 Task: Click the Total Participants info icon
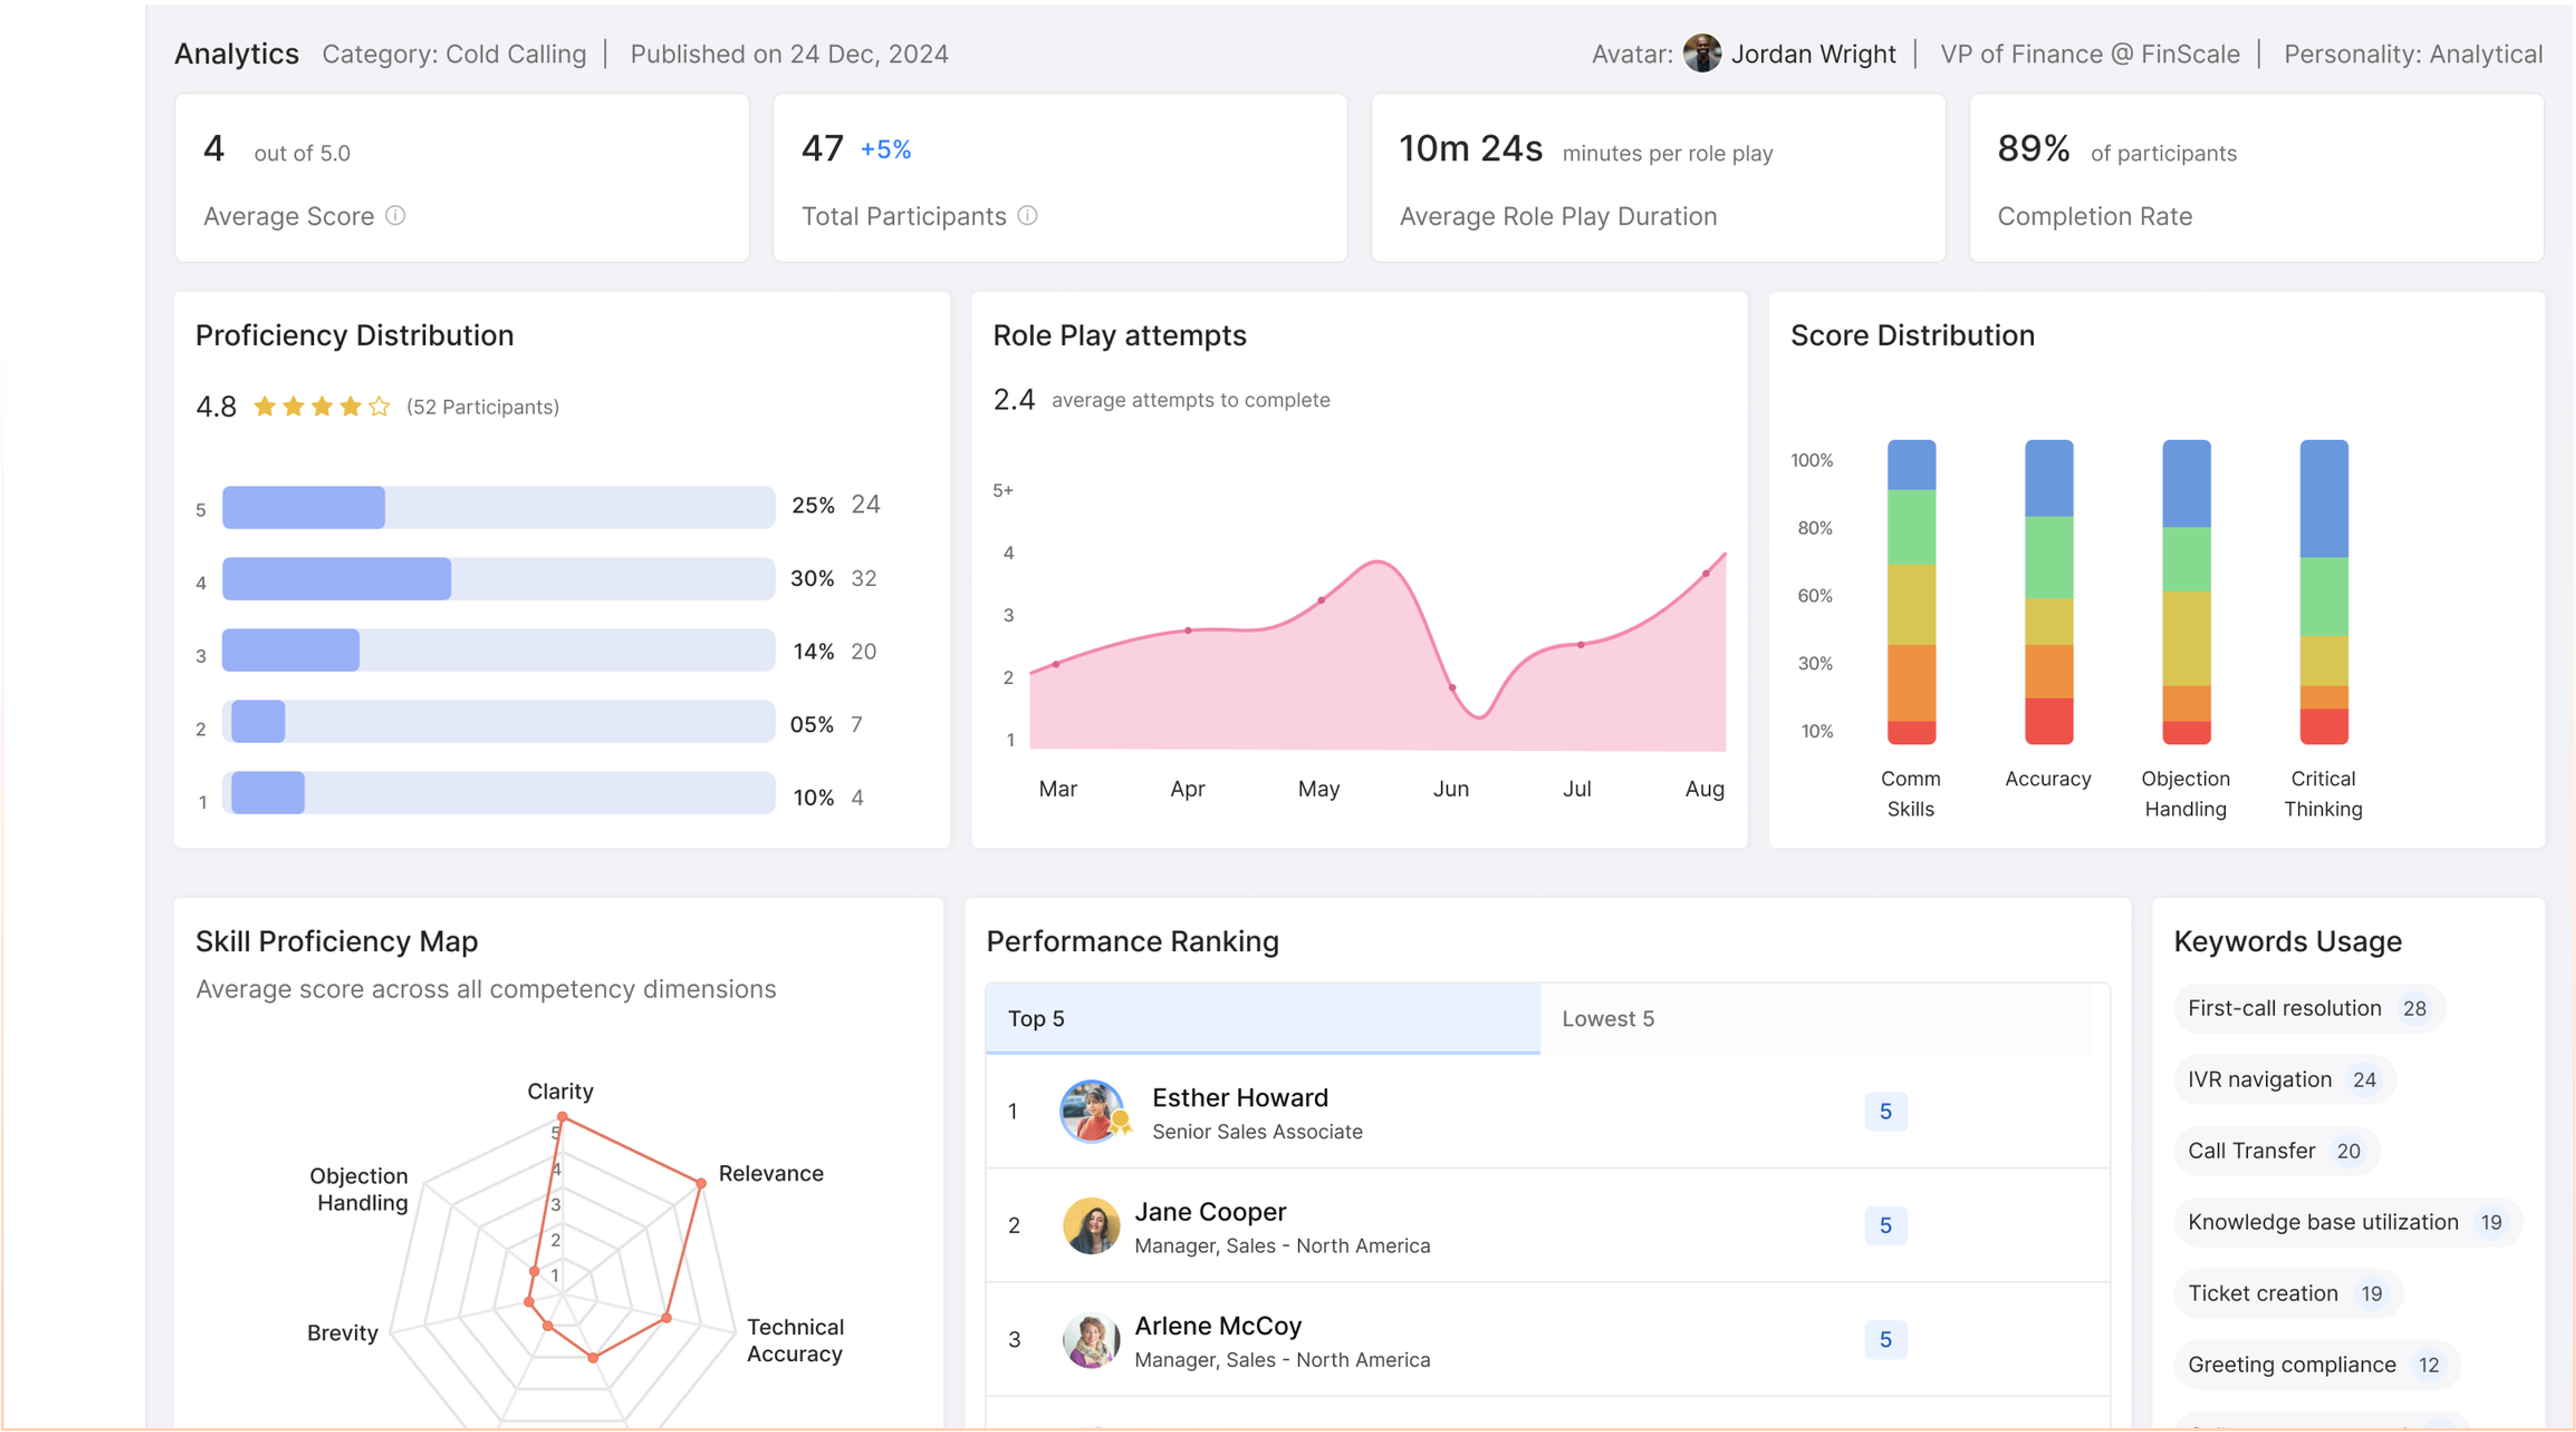tap(1027, 215)
